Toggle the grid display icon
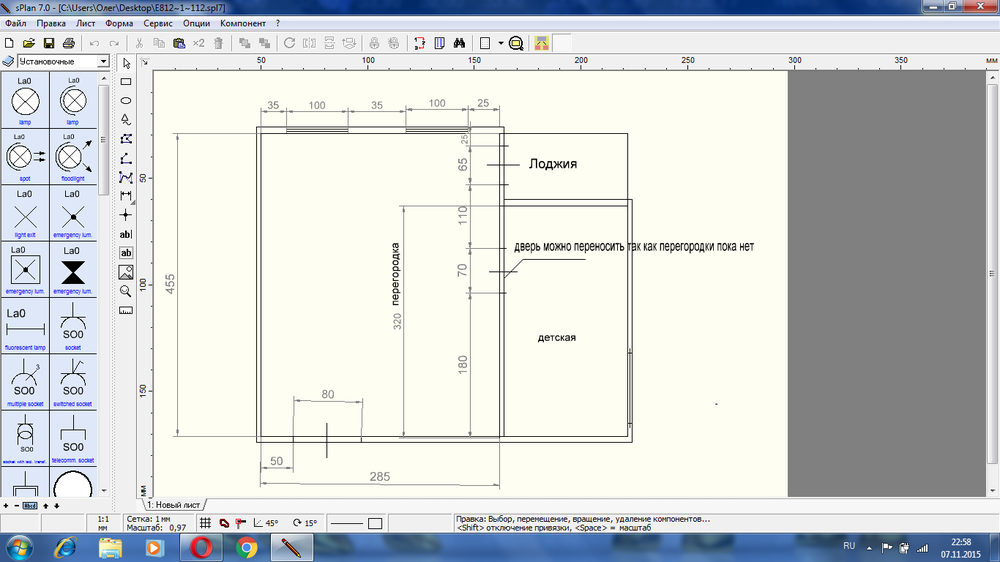Viewport: 1000px width, 562px height. pos(205,523)
